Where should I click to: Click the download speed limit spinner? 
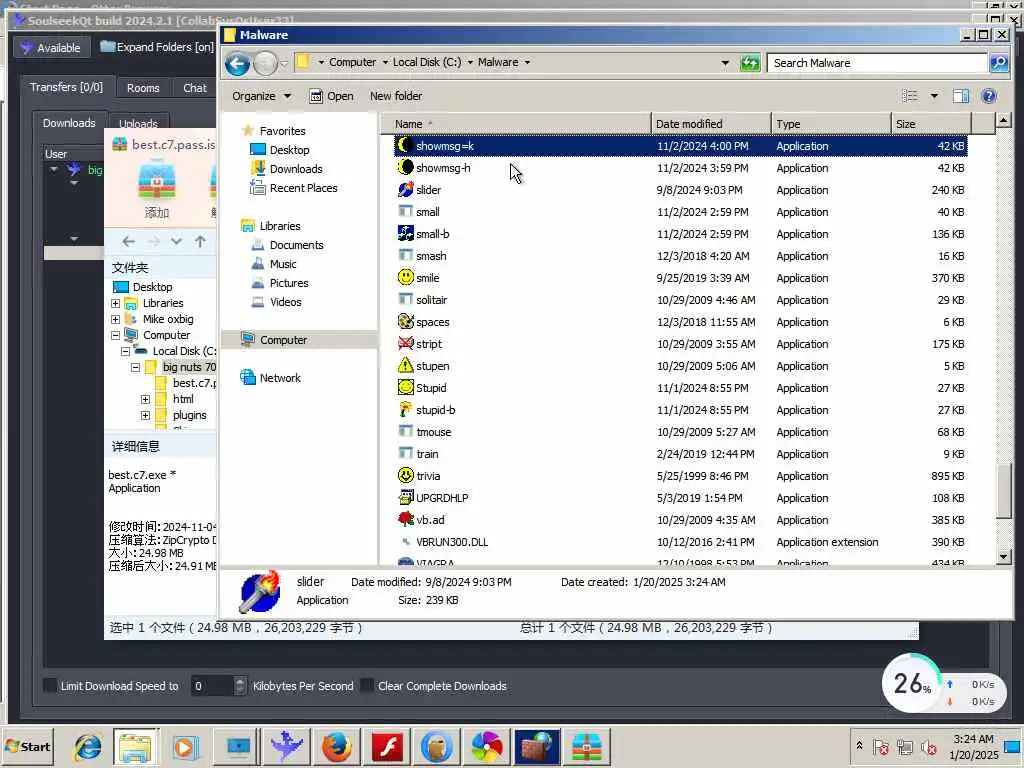click(240, 686)
